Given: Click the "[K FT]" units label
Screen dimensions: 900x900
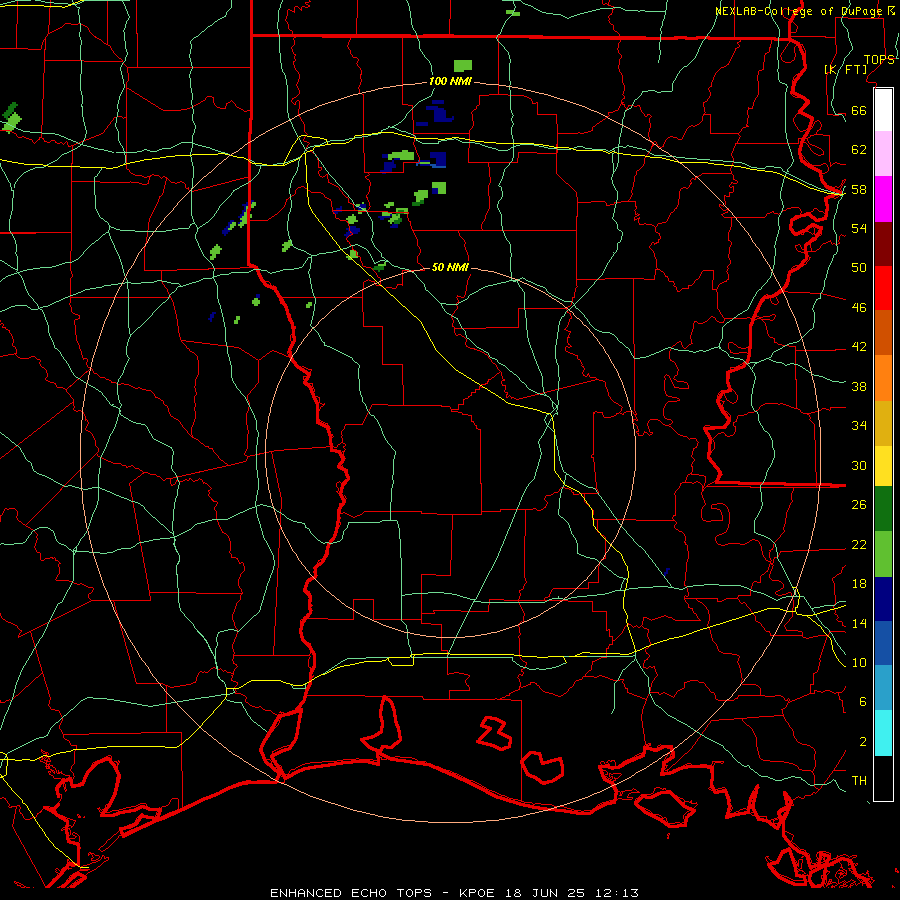Looking at the screenshot, I should click(x=845, y=69).
